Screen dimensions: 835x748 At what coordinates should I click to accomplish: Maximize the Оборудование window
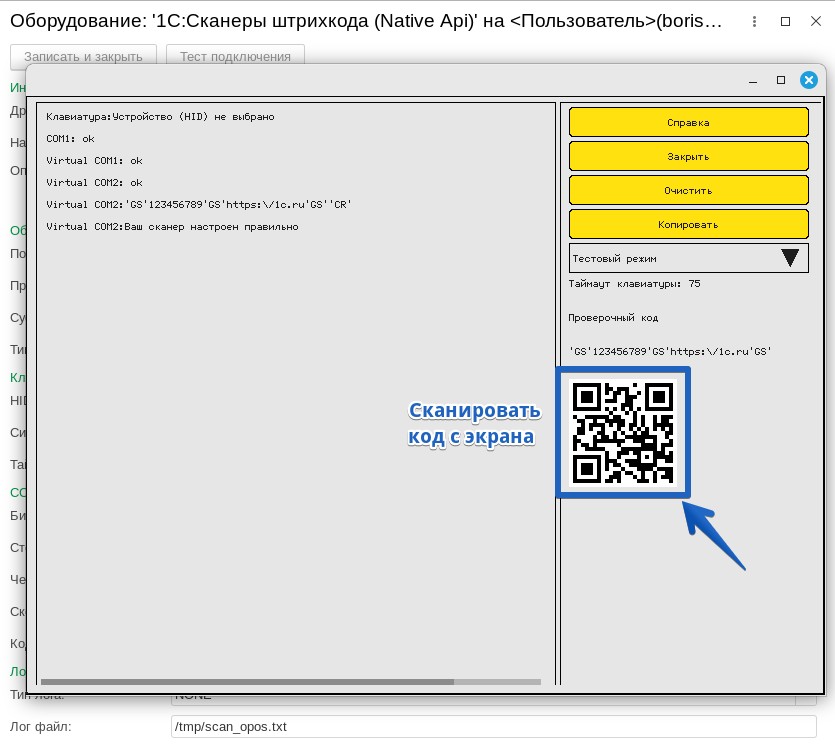(x=785, y=21)
